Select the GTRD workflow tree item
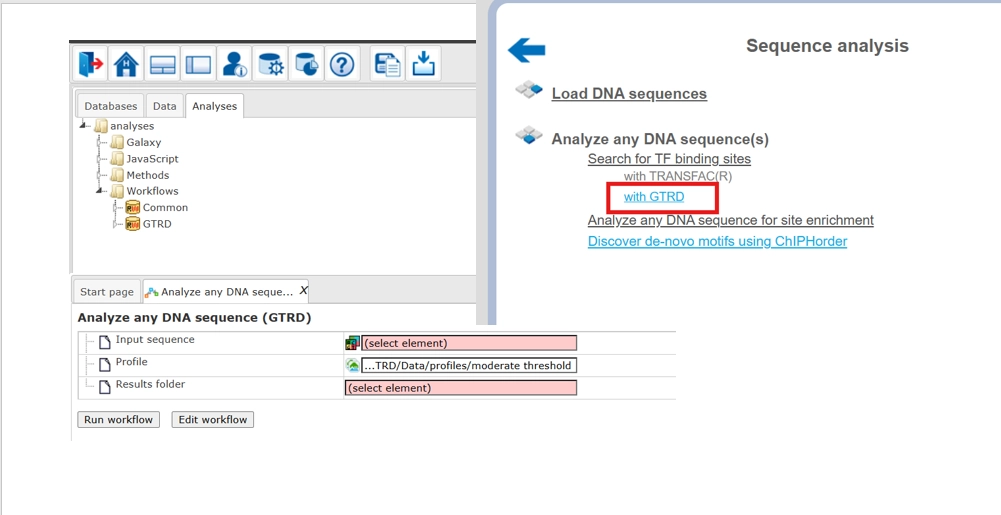The width and height of the screenshot is (1001, 515). pos(157,224)
